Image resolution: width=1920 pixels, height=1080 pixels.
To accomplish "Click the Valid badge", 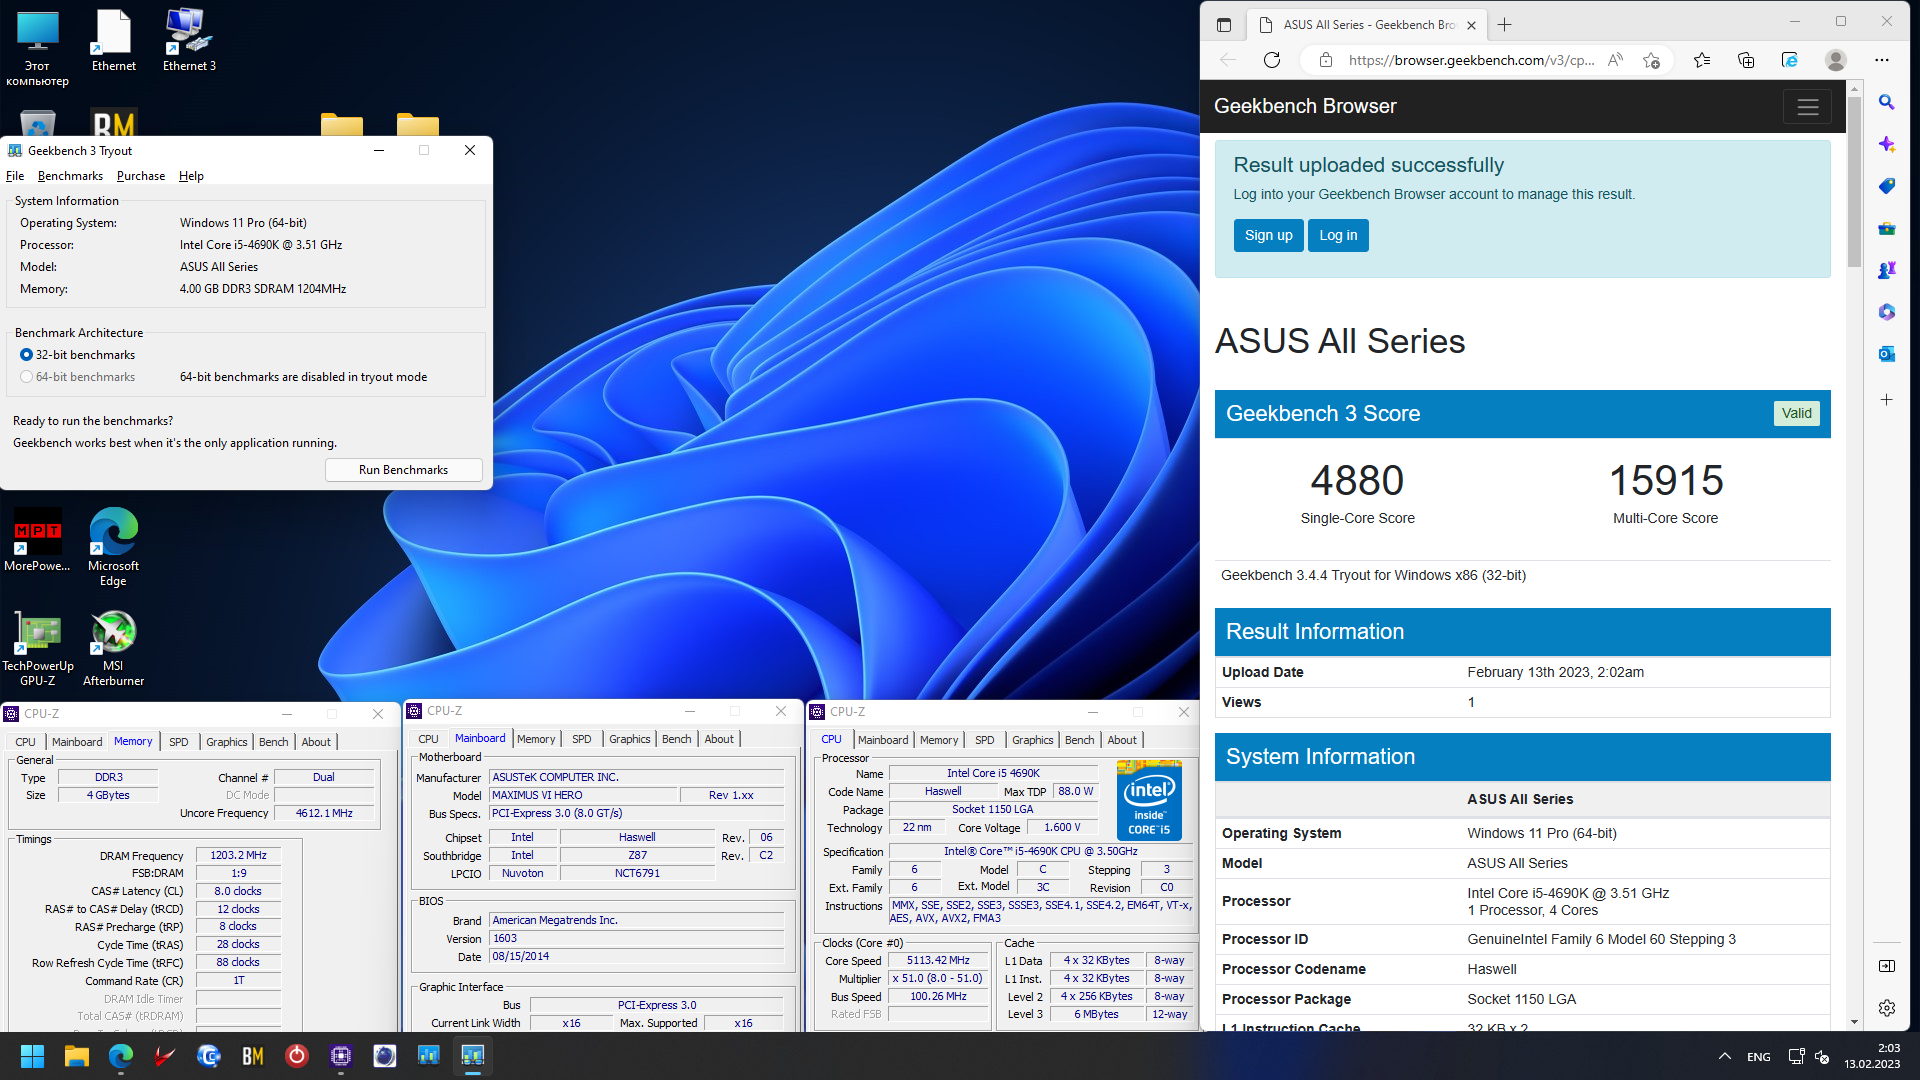I will click(1796, 414).
